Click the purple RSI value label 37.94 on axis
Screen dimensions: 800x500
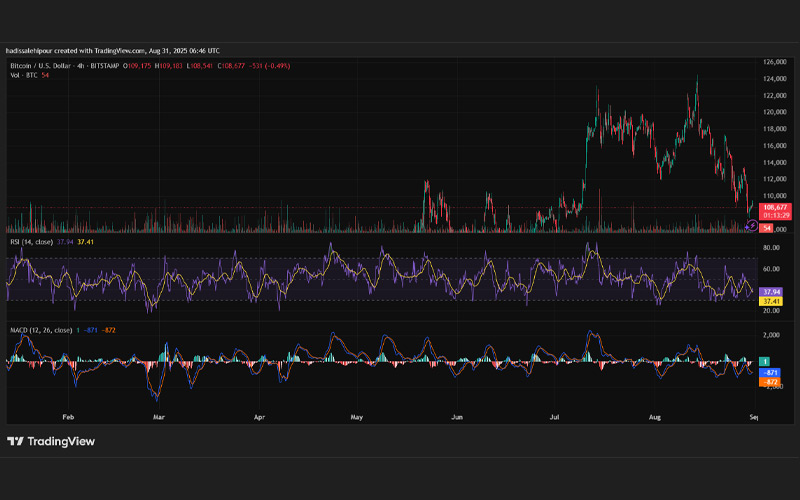[771, 292]
